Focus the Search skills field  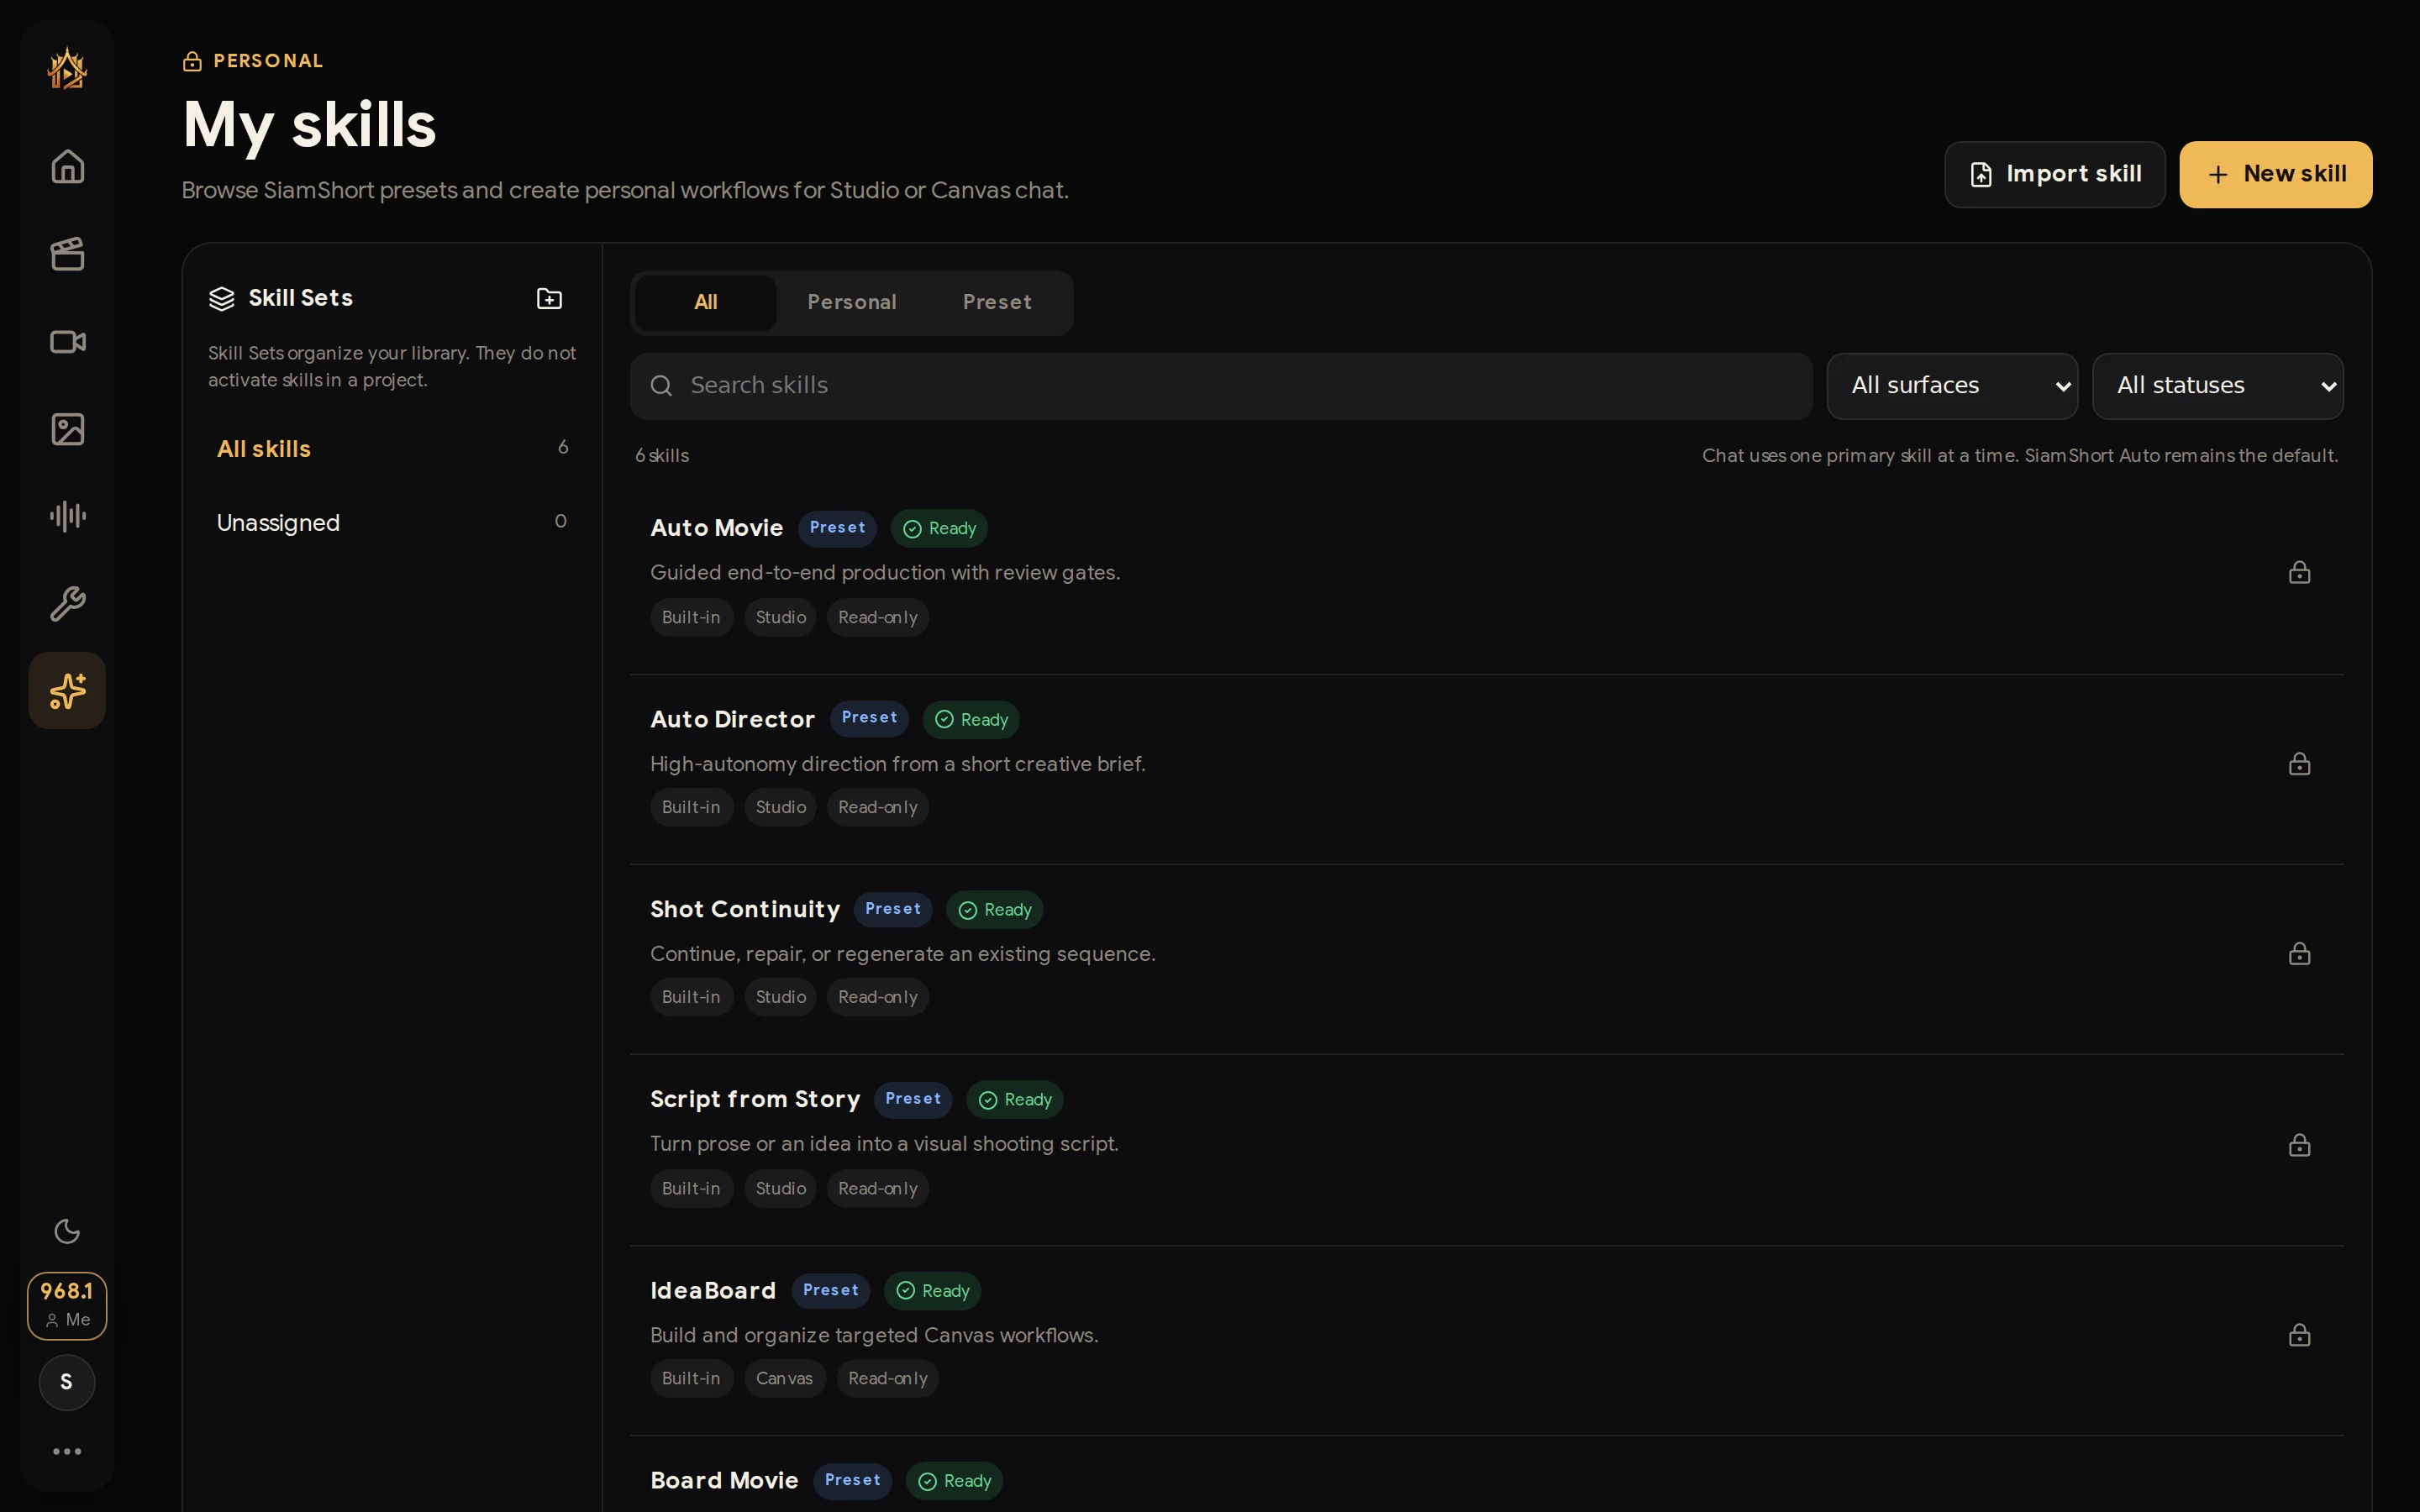[1221, 386]
